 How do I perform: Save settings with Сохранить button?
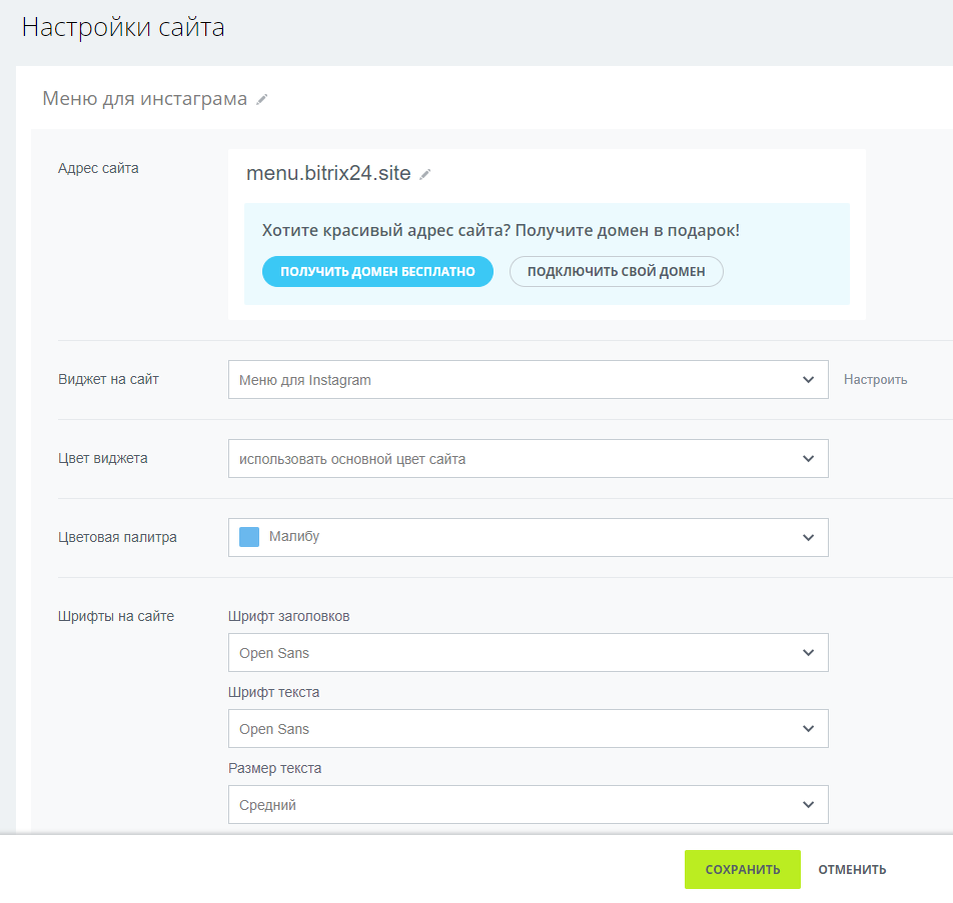[742, 869]
